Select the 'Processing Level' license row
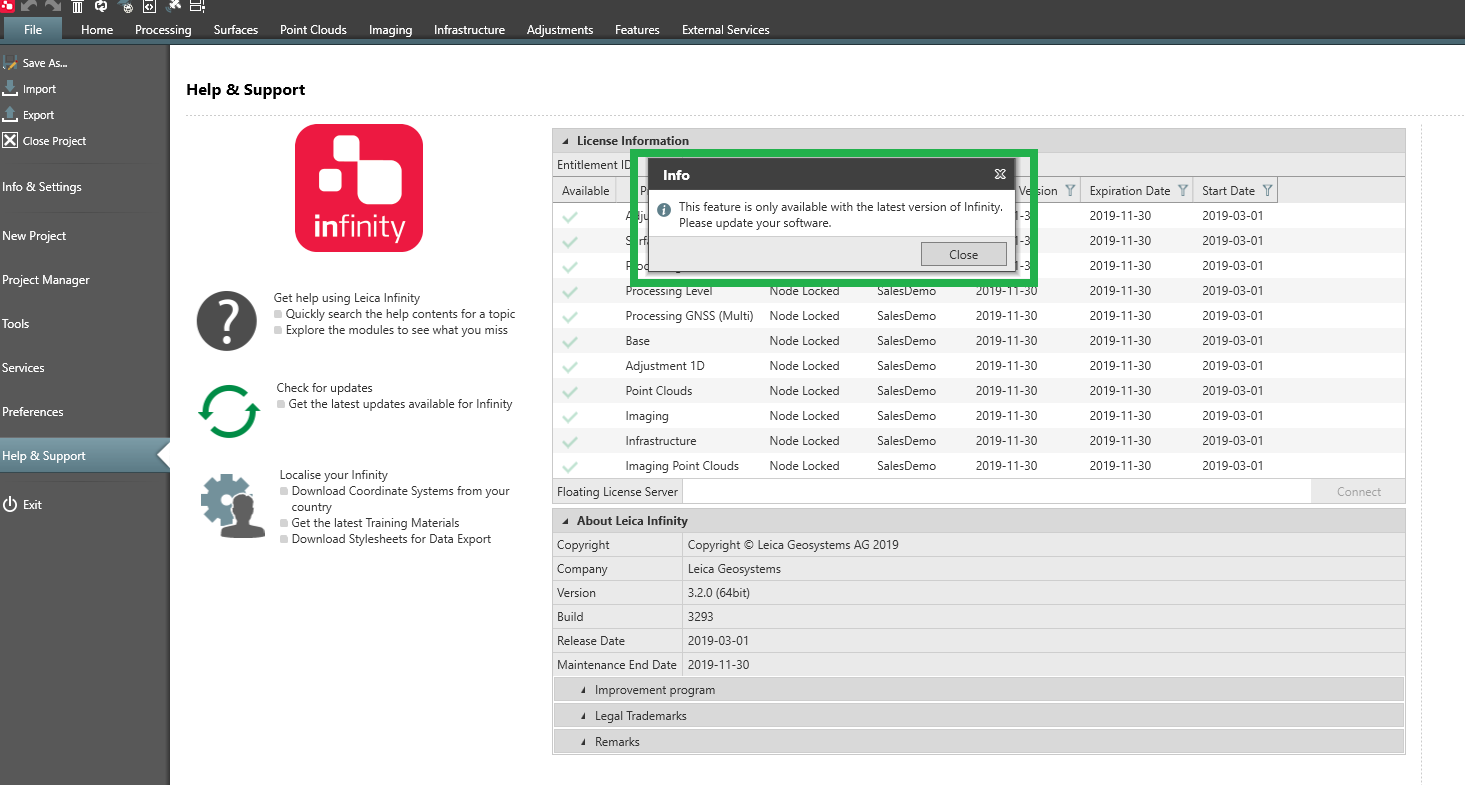 (978, 291)
